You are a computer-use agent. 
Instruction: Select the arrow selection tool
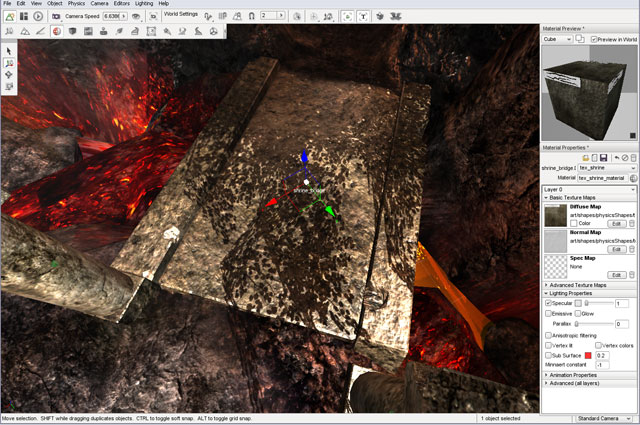coord(9,50)
